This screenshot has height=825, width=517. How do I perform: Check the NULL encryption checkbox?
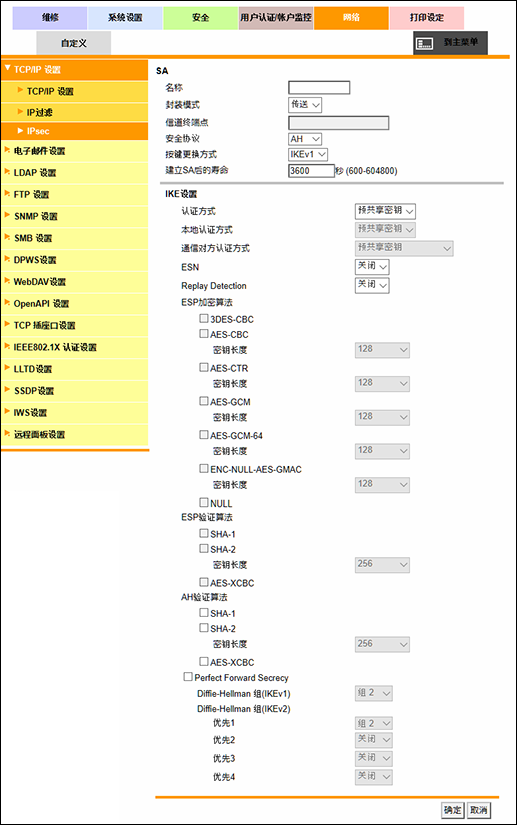(204, 502)
